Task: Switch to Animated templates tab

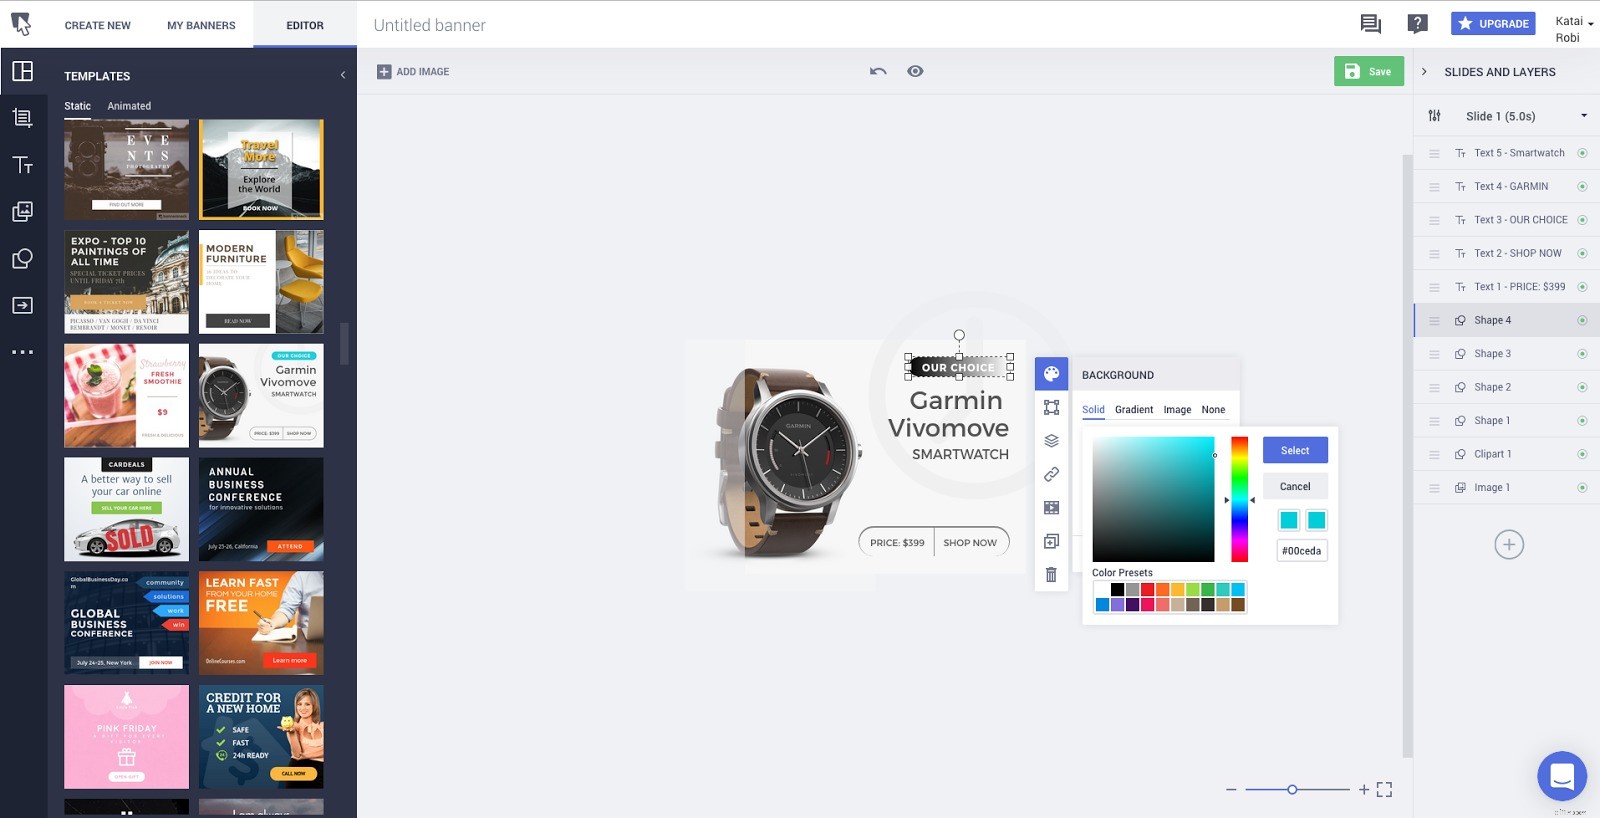Action: [129, 106]
